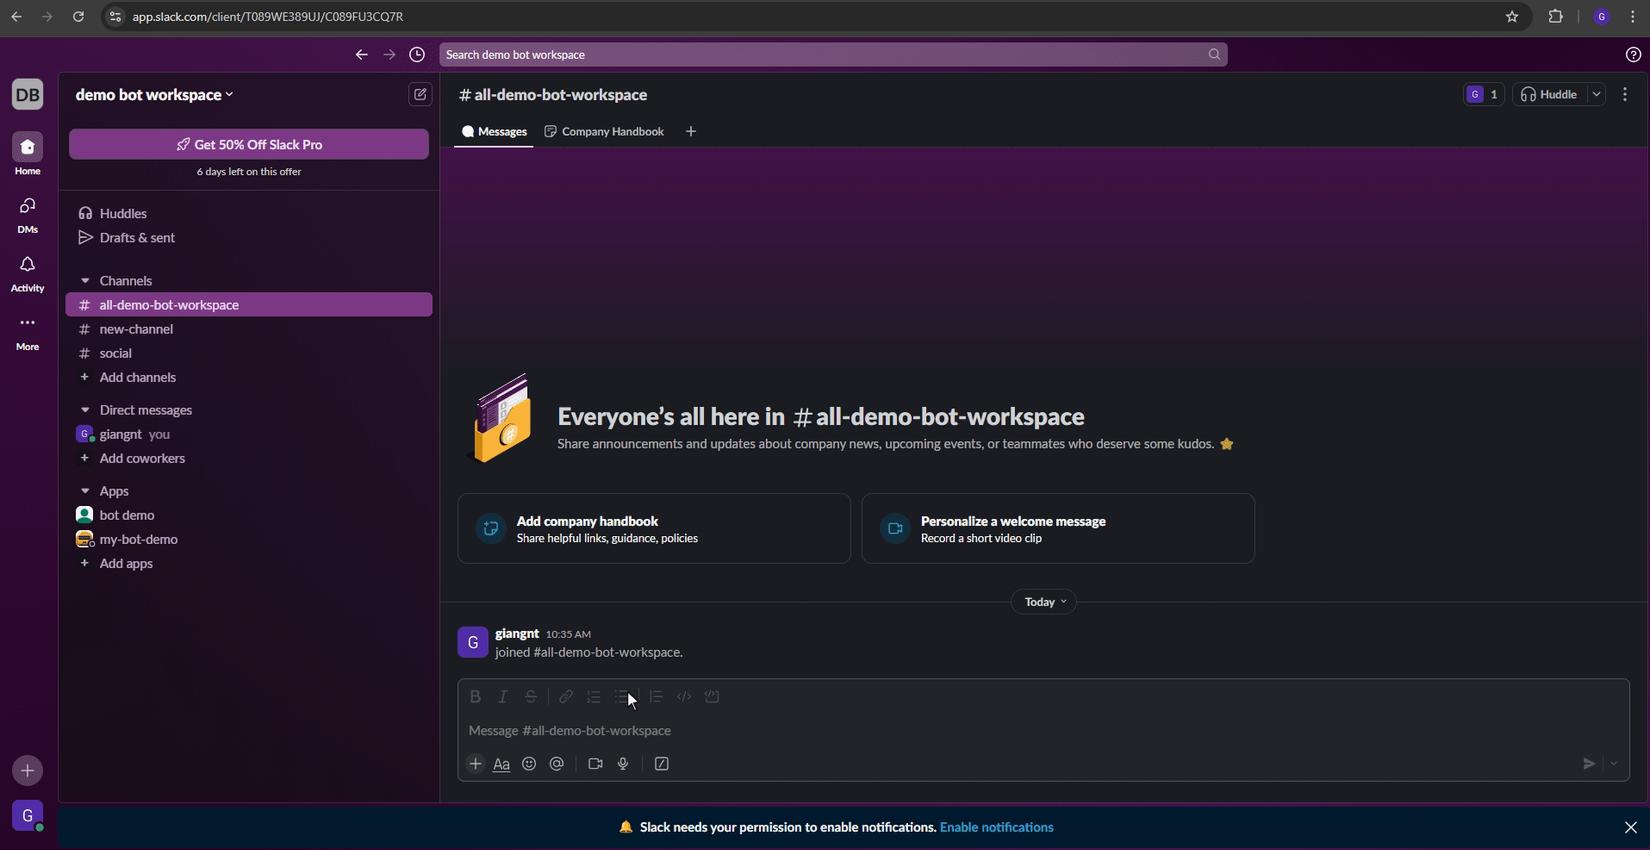This screenshot has width=1650, height=850.
Task: Record an audio clip with microphone
Action: click(x=623, y=764)
